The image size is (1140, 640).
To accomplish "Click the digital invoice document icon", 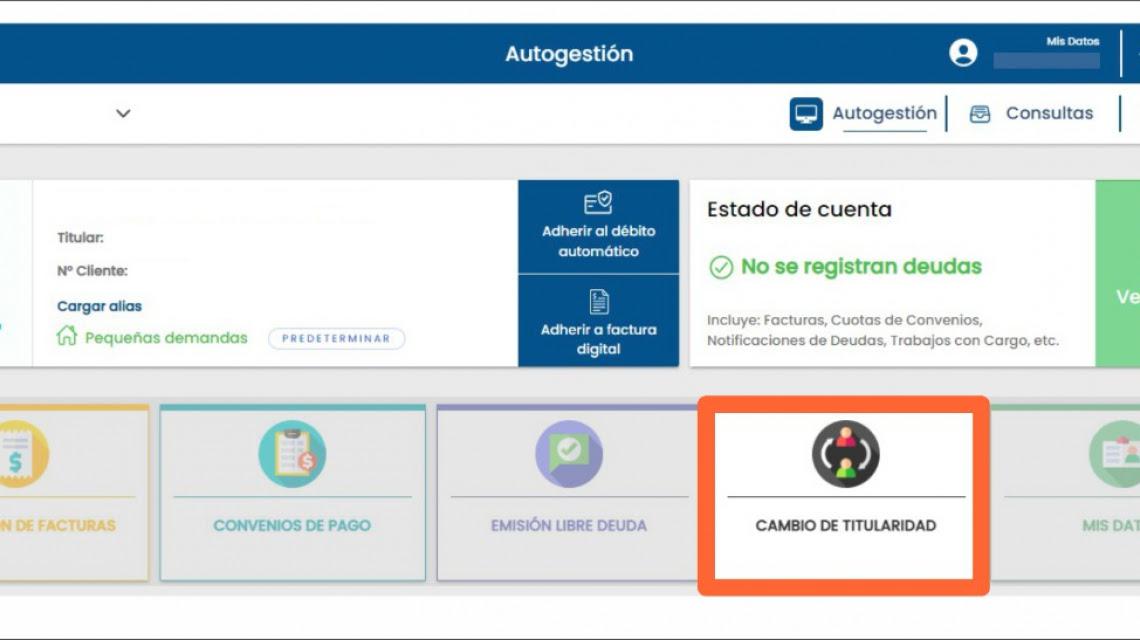I will pos(598,301).
